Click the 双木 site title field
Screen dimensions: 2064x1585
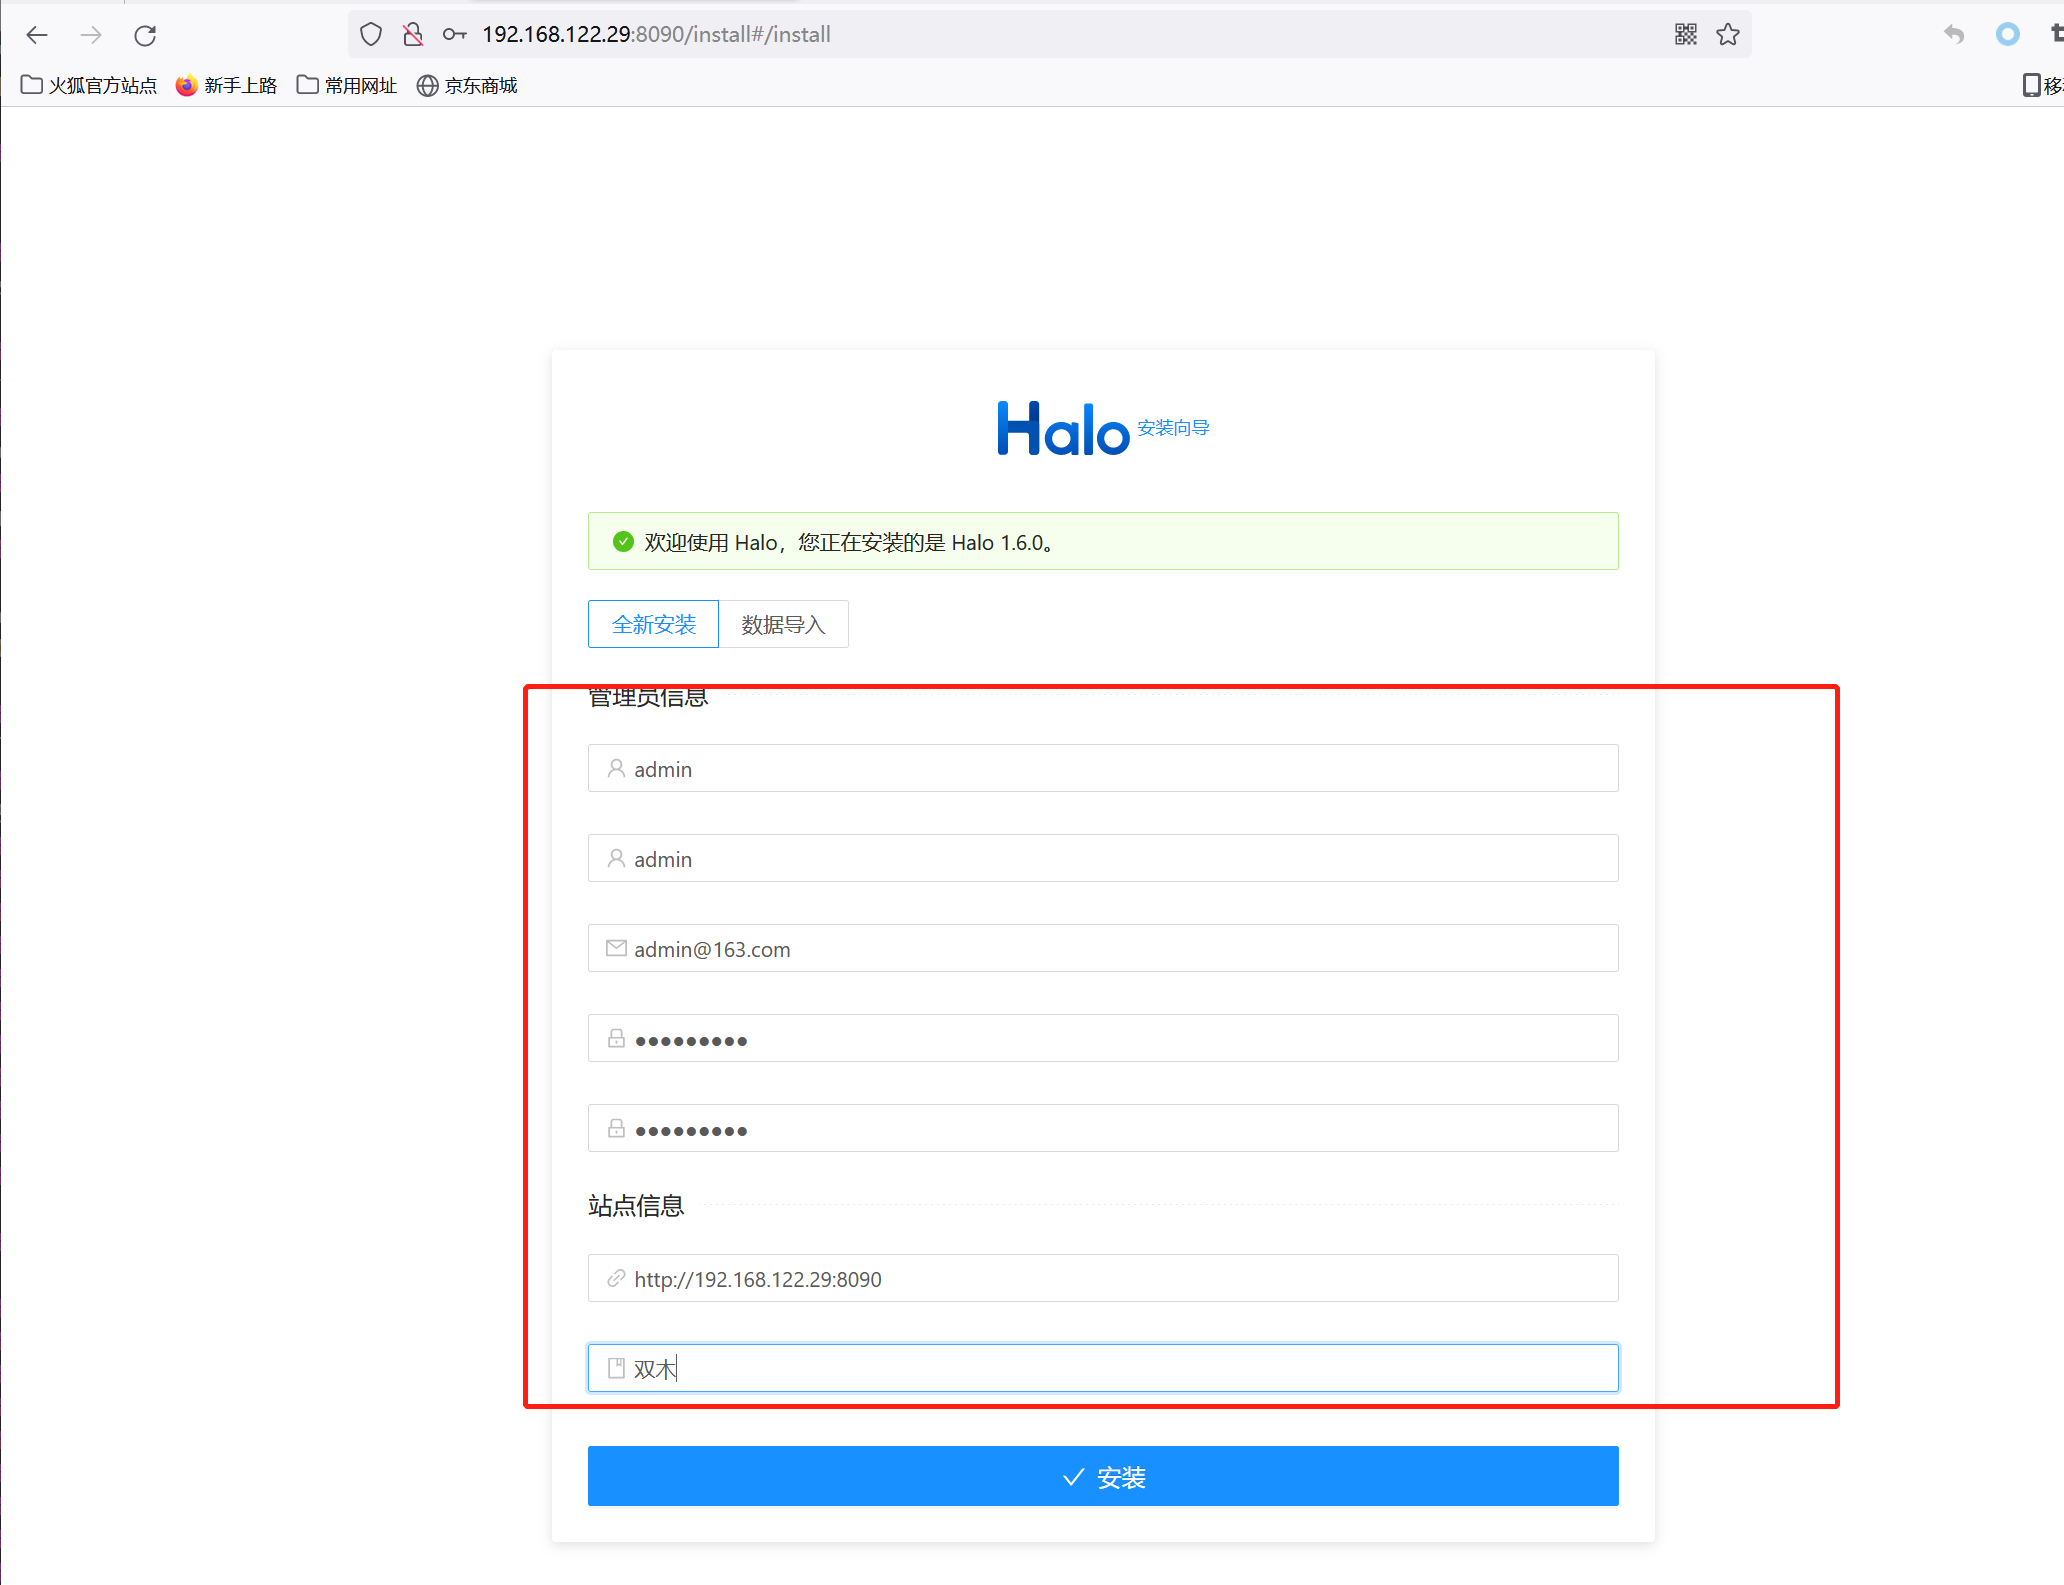pos(1102,1368)
